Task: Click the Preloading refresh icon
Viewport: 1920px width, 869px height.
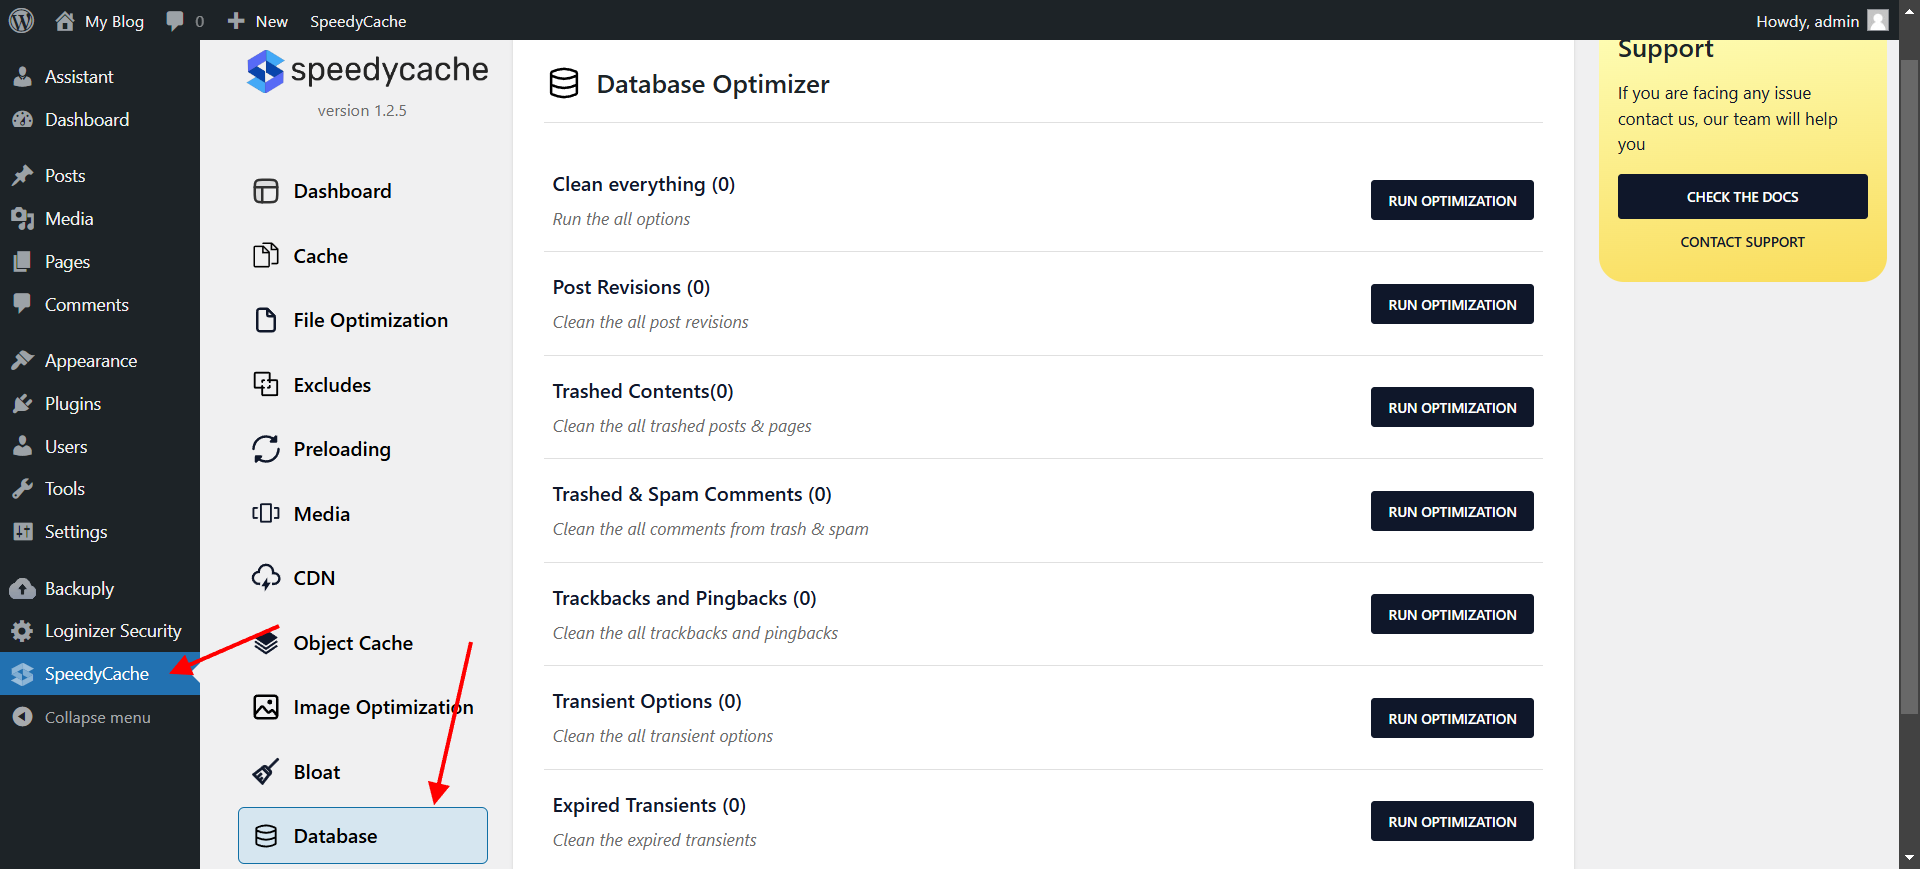Action: 266,449
